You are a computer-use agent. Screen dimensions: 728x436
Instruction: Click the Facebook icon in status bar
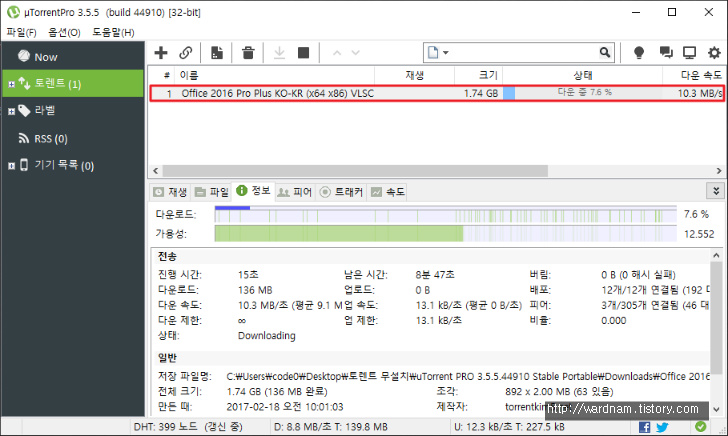tap(644, 427)
